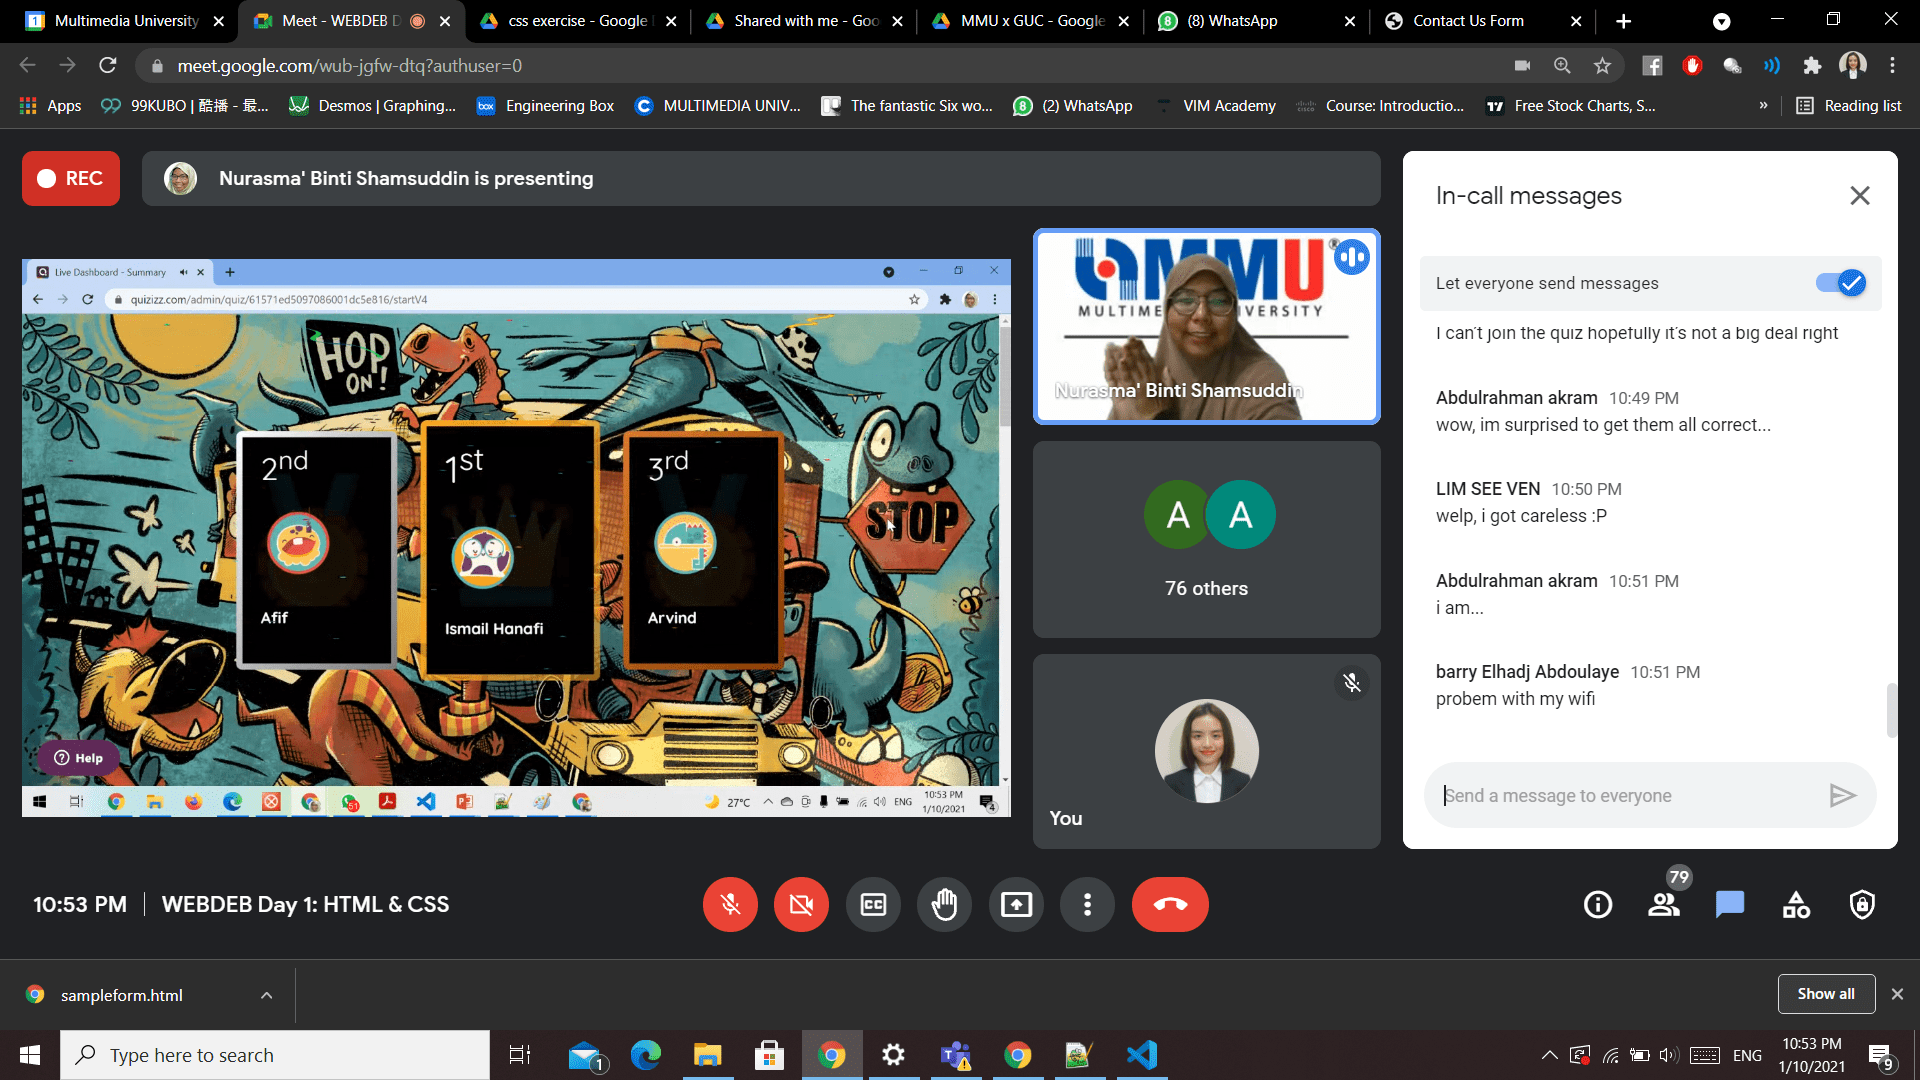Open Task View on taskbar
Screen dimensions: 1920x1080
click(520, 1055)
